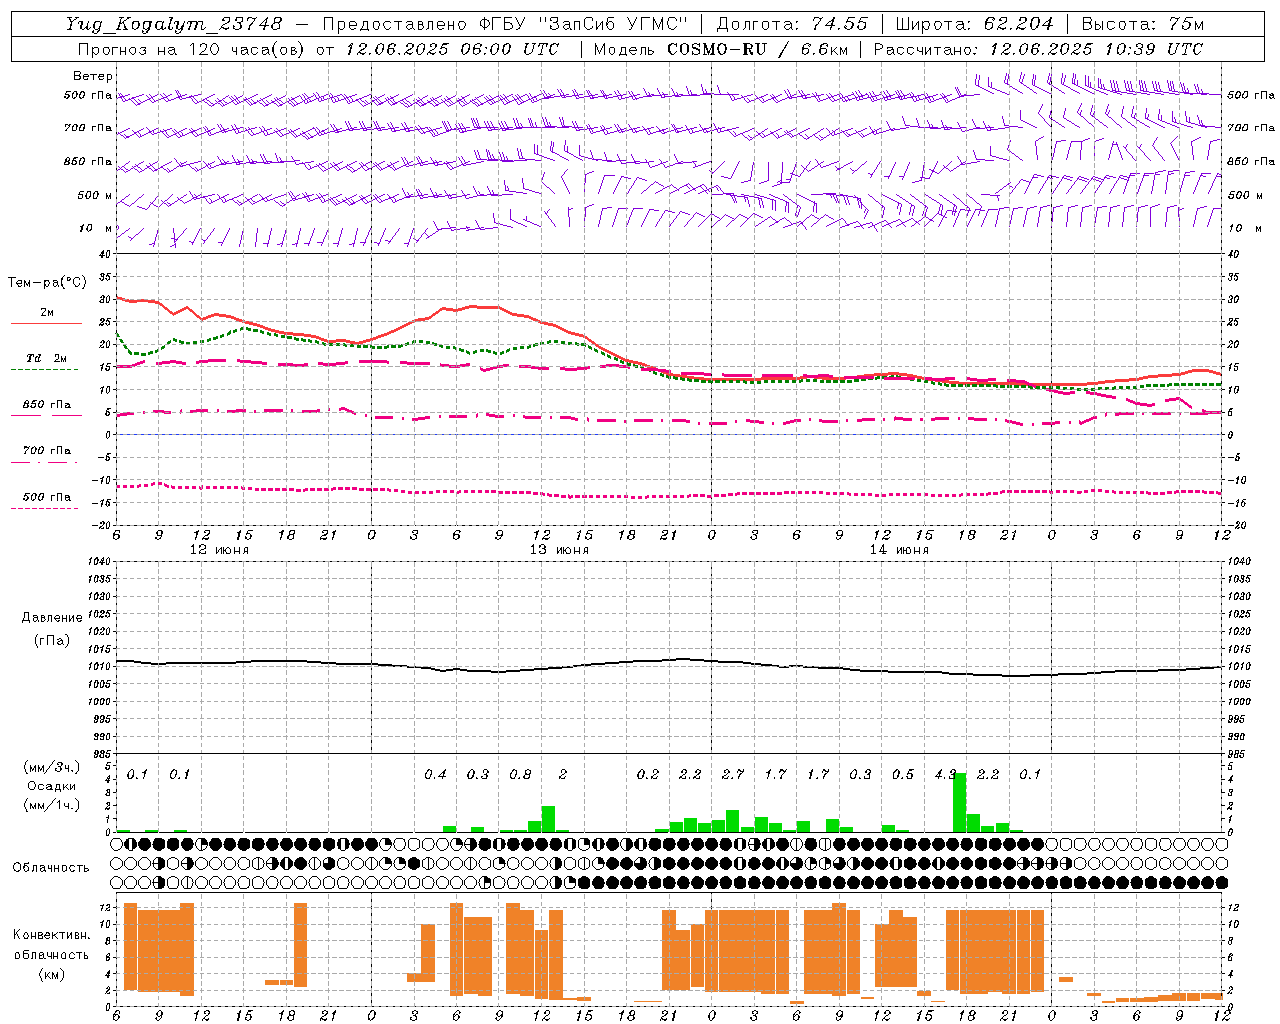
Task: Click the dotted legend line under temperature 500 гПа
Action: [44, 508]
